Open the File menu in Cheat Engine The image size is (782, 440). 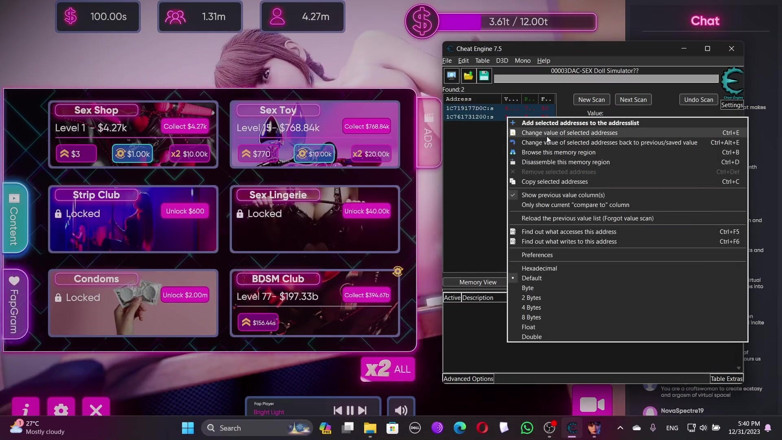(x=447, y=60)
